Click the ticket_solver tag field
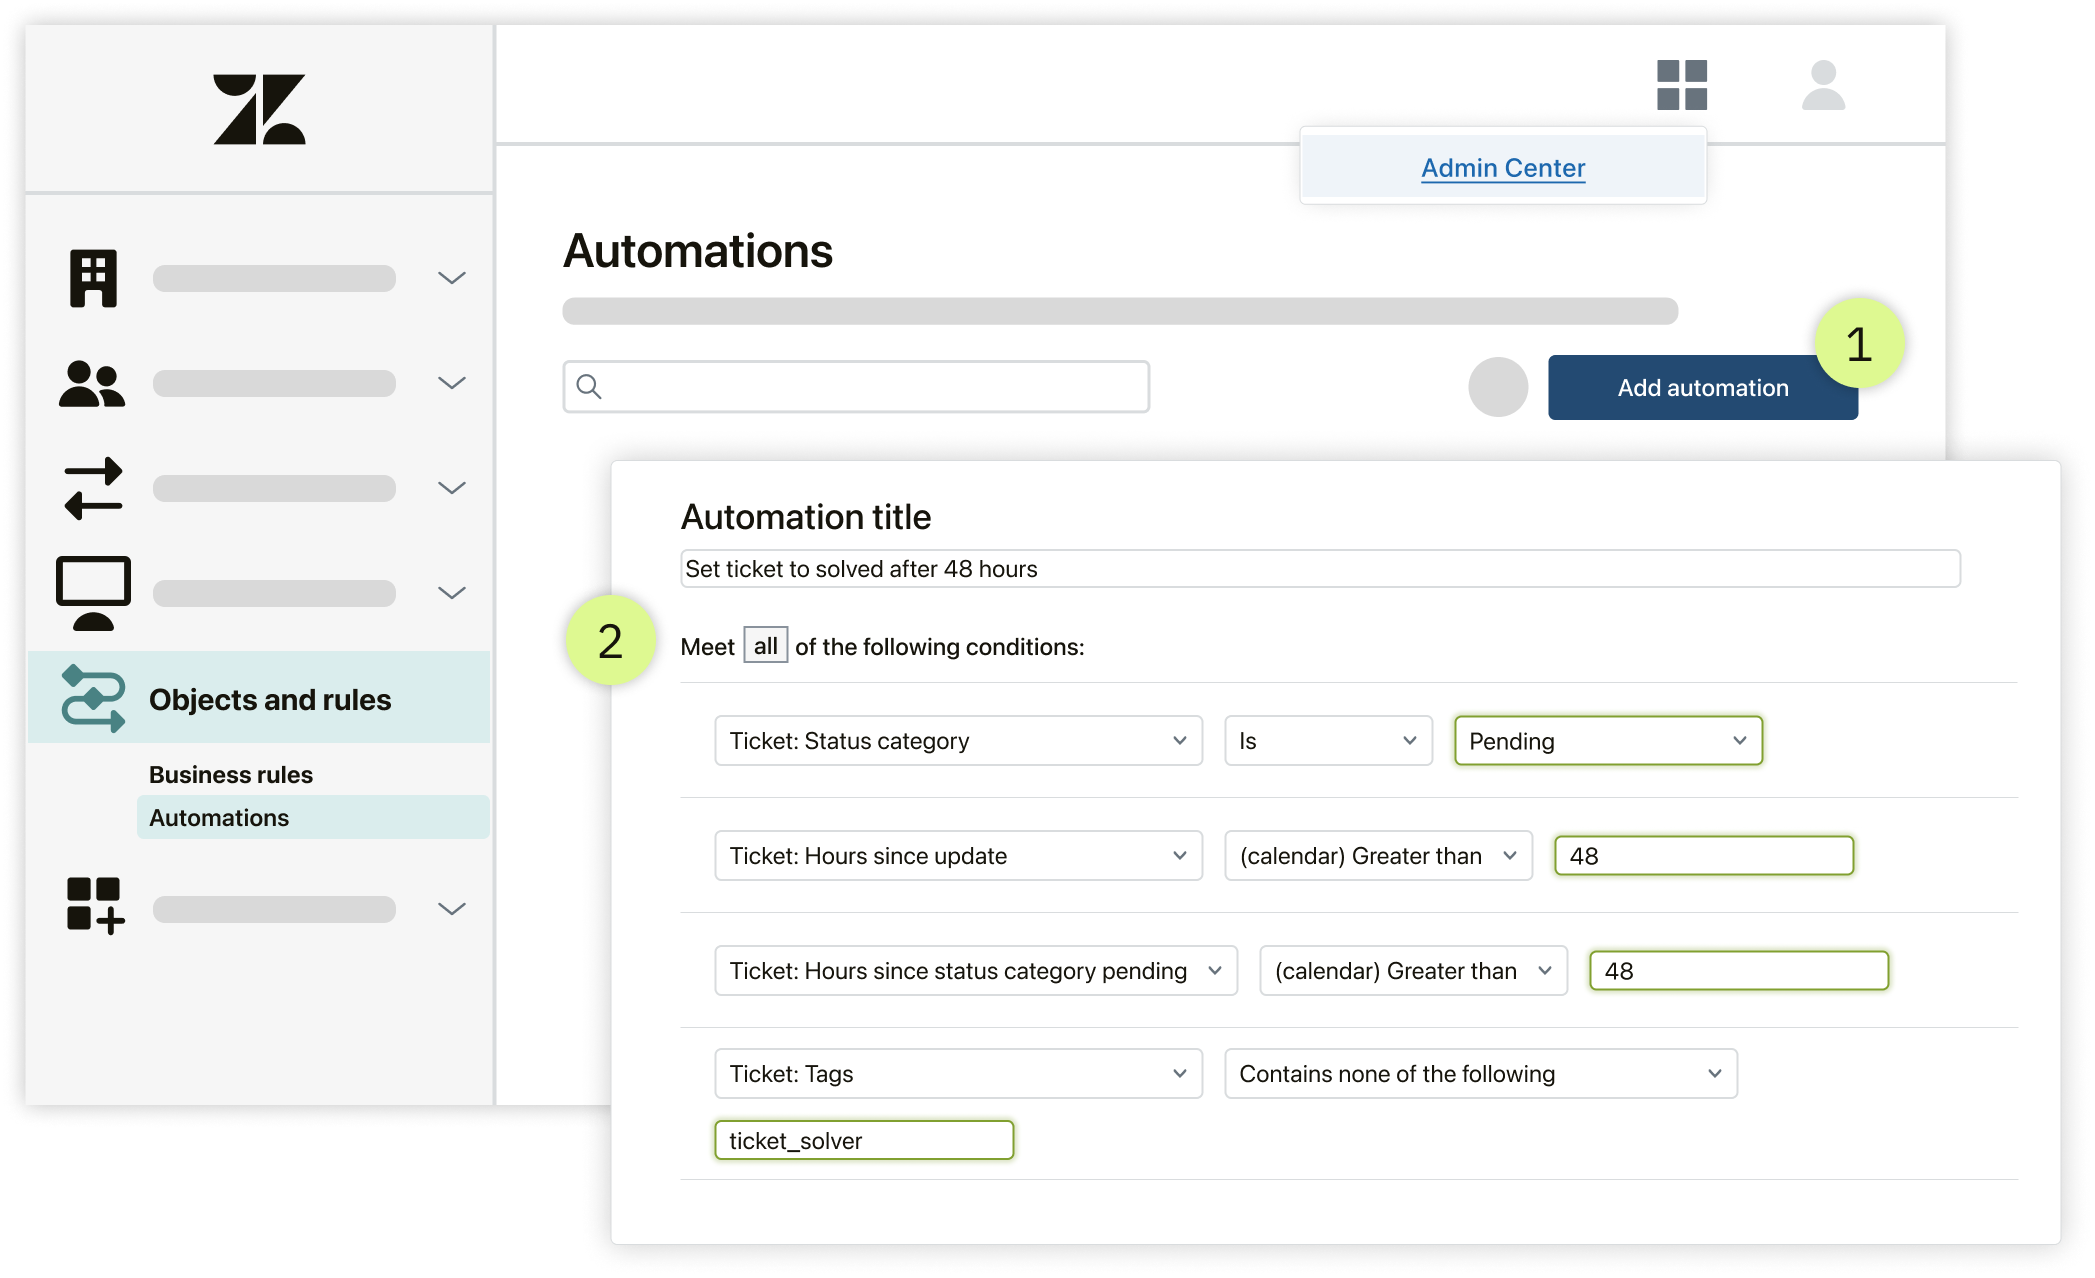2095x1278 pixels. pos(864,1141)
